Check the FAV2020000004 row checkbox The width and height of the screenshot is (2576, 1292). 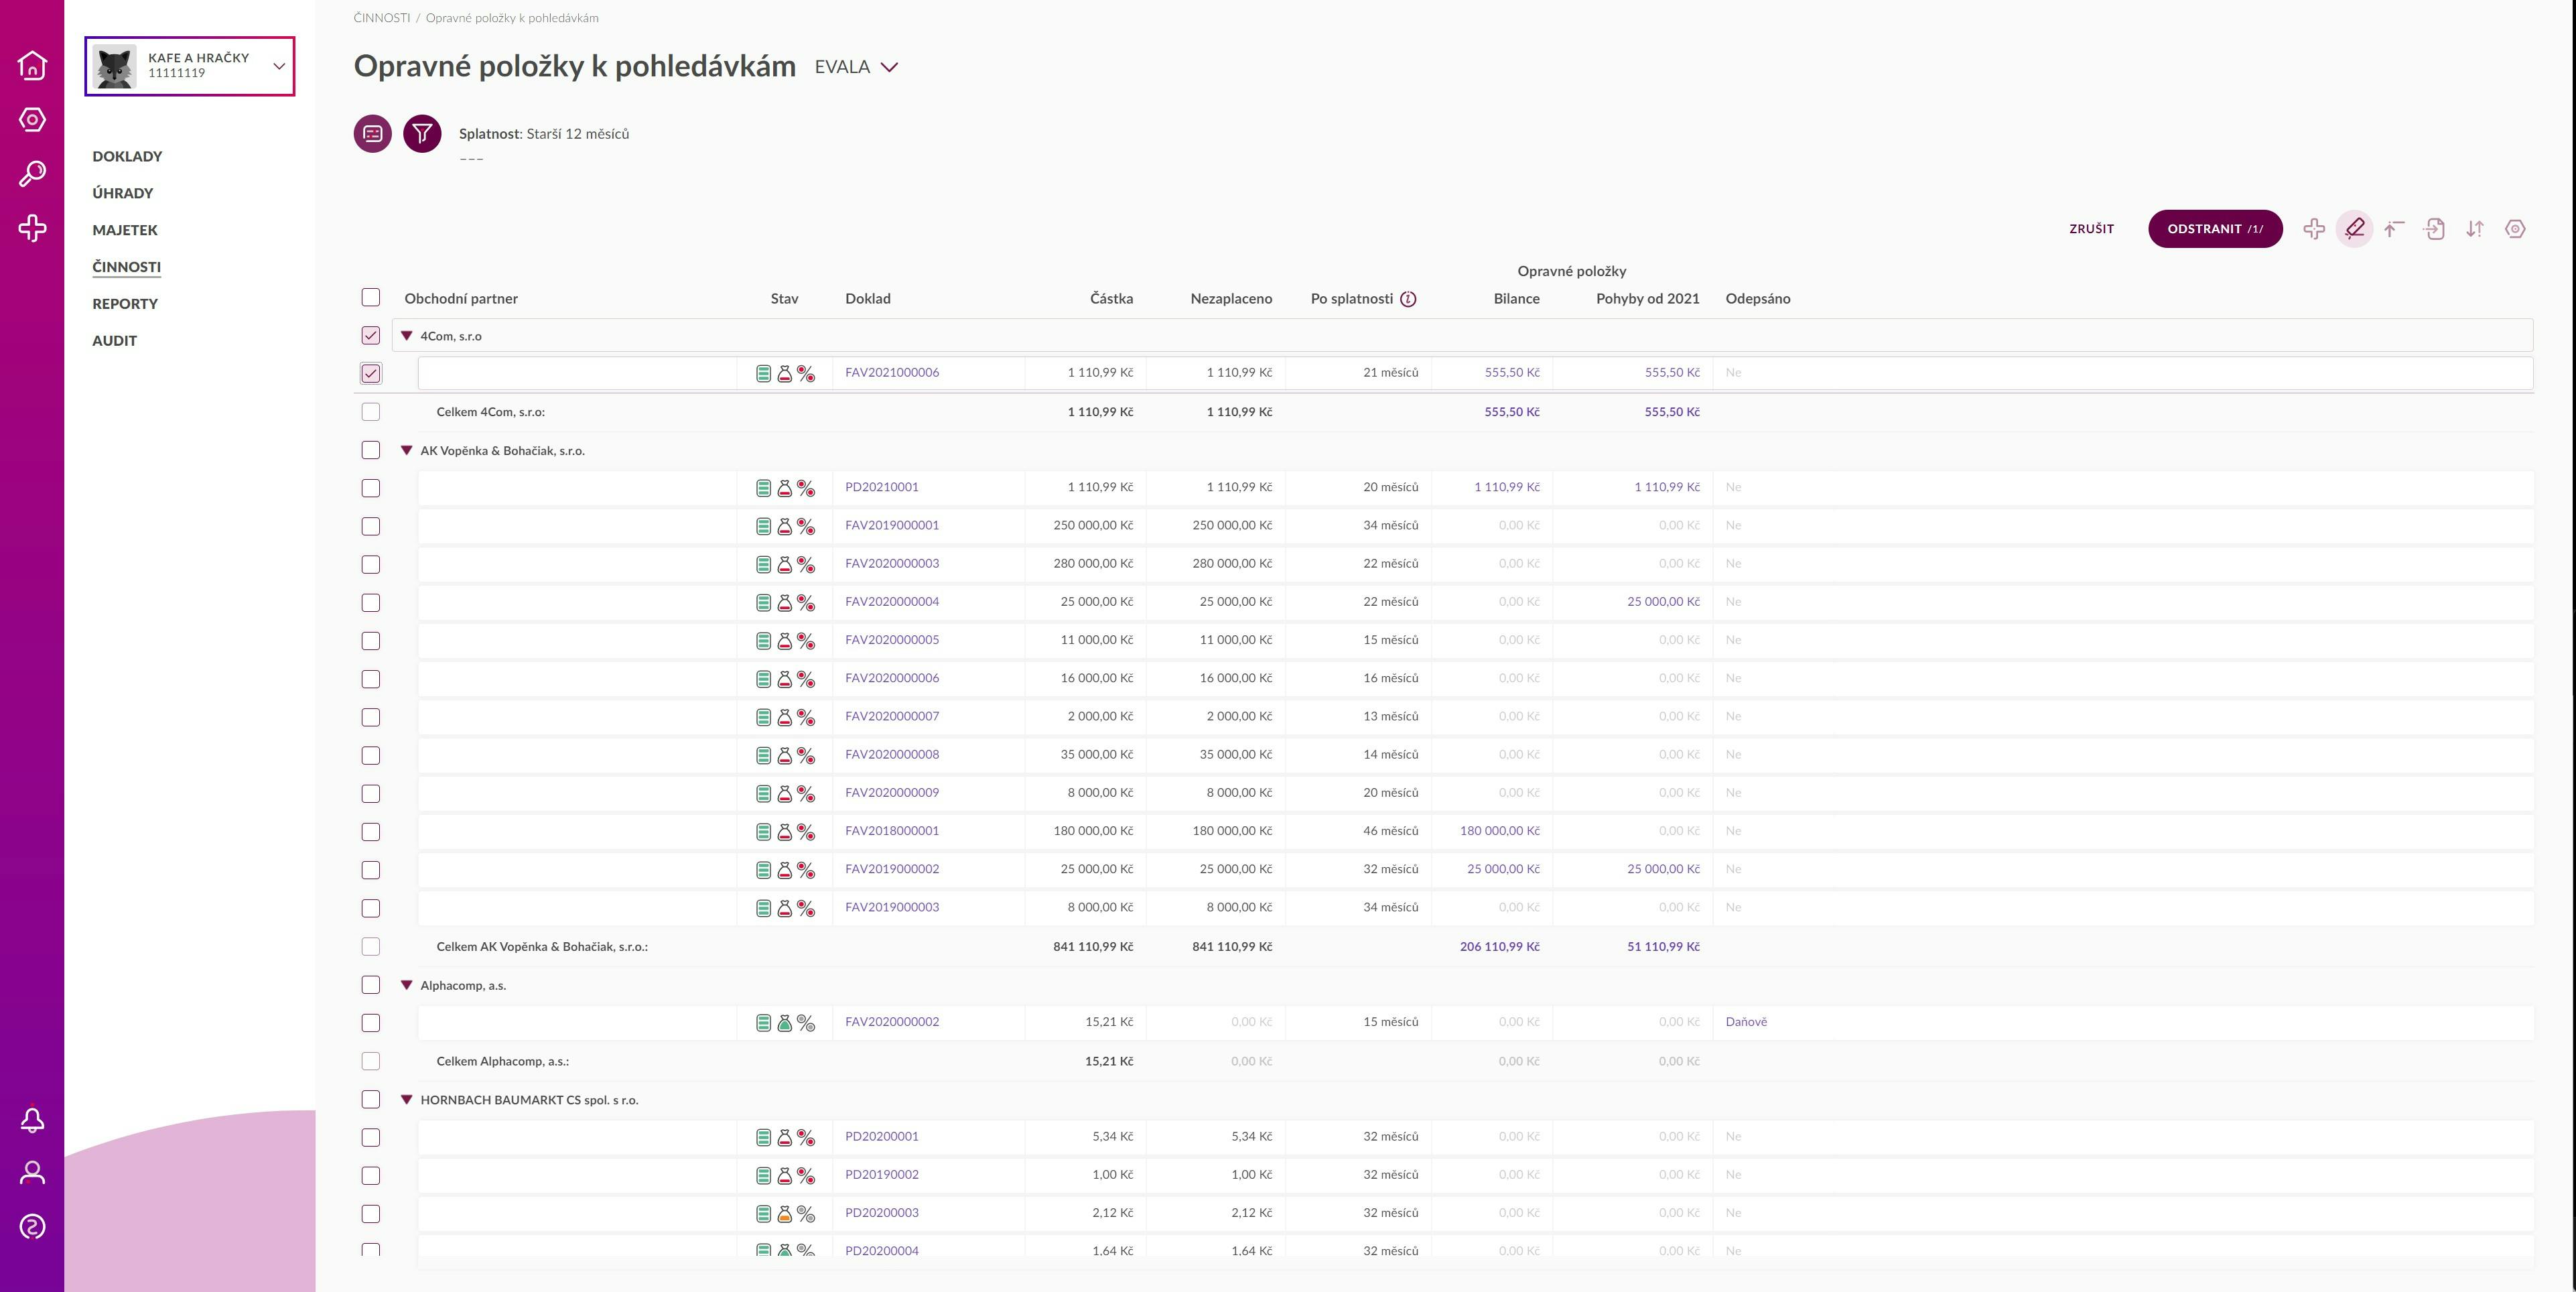tap(371, 602)
